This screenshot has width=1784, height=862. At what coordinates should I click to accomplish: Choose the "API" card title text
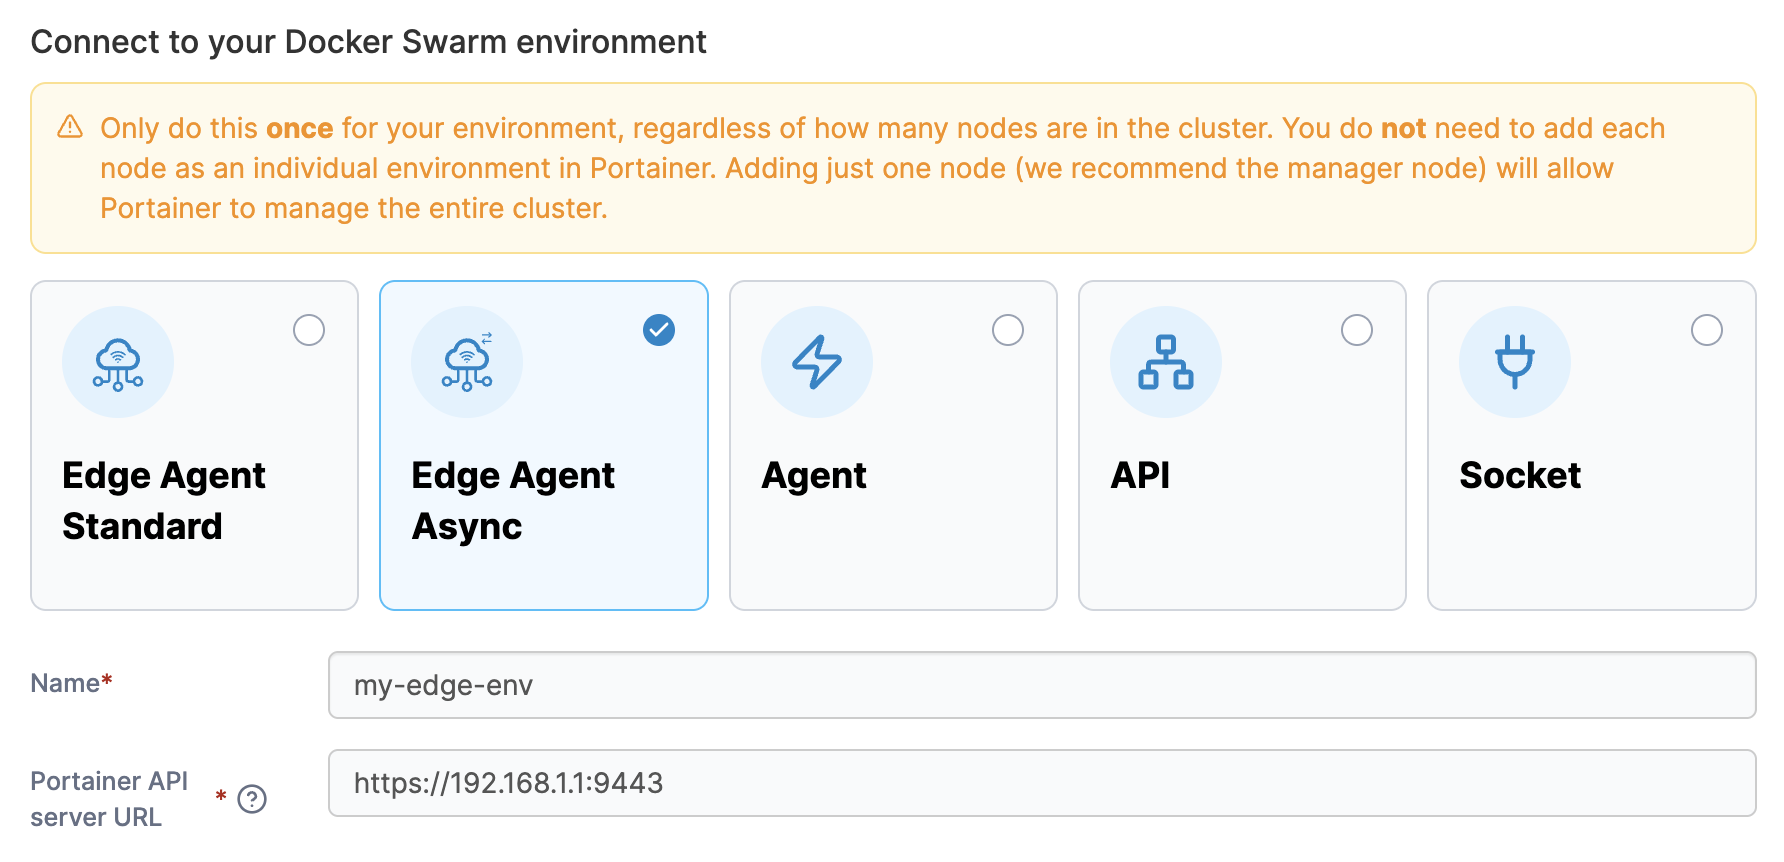click(1140, 476)
